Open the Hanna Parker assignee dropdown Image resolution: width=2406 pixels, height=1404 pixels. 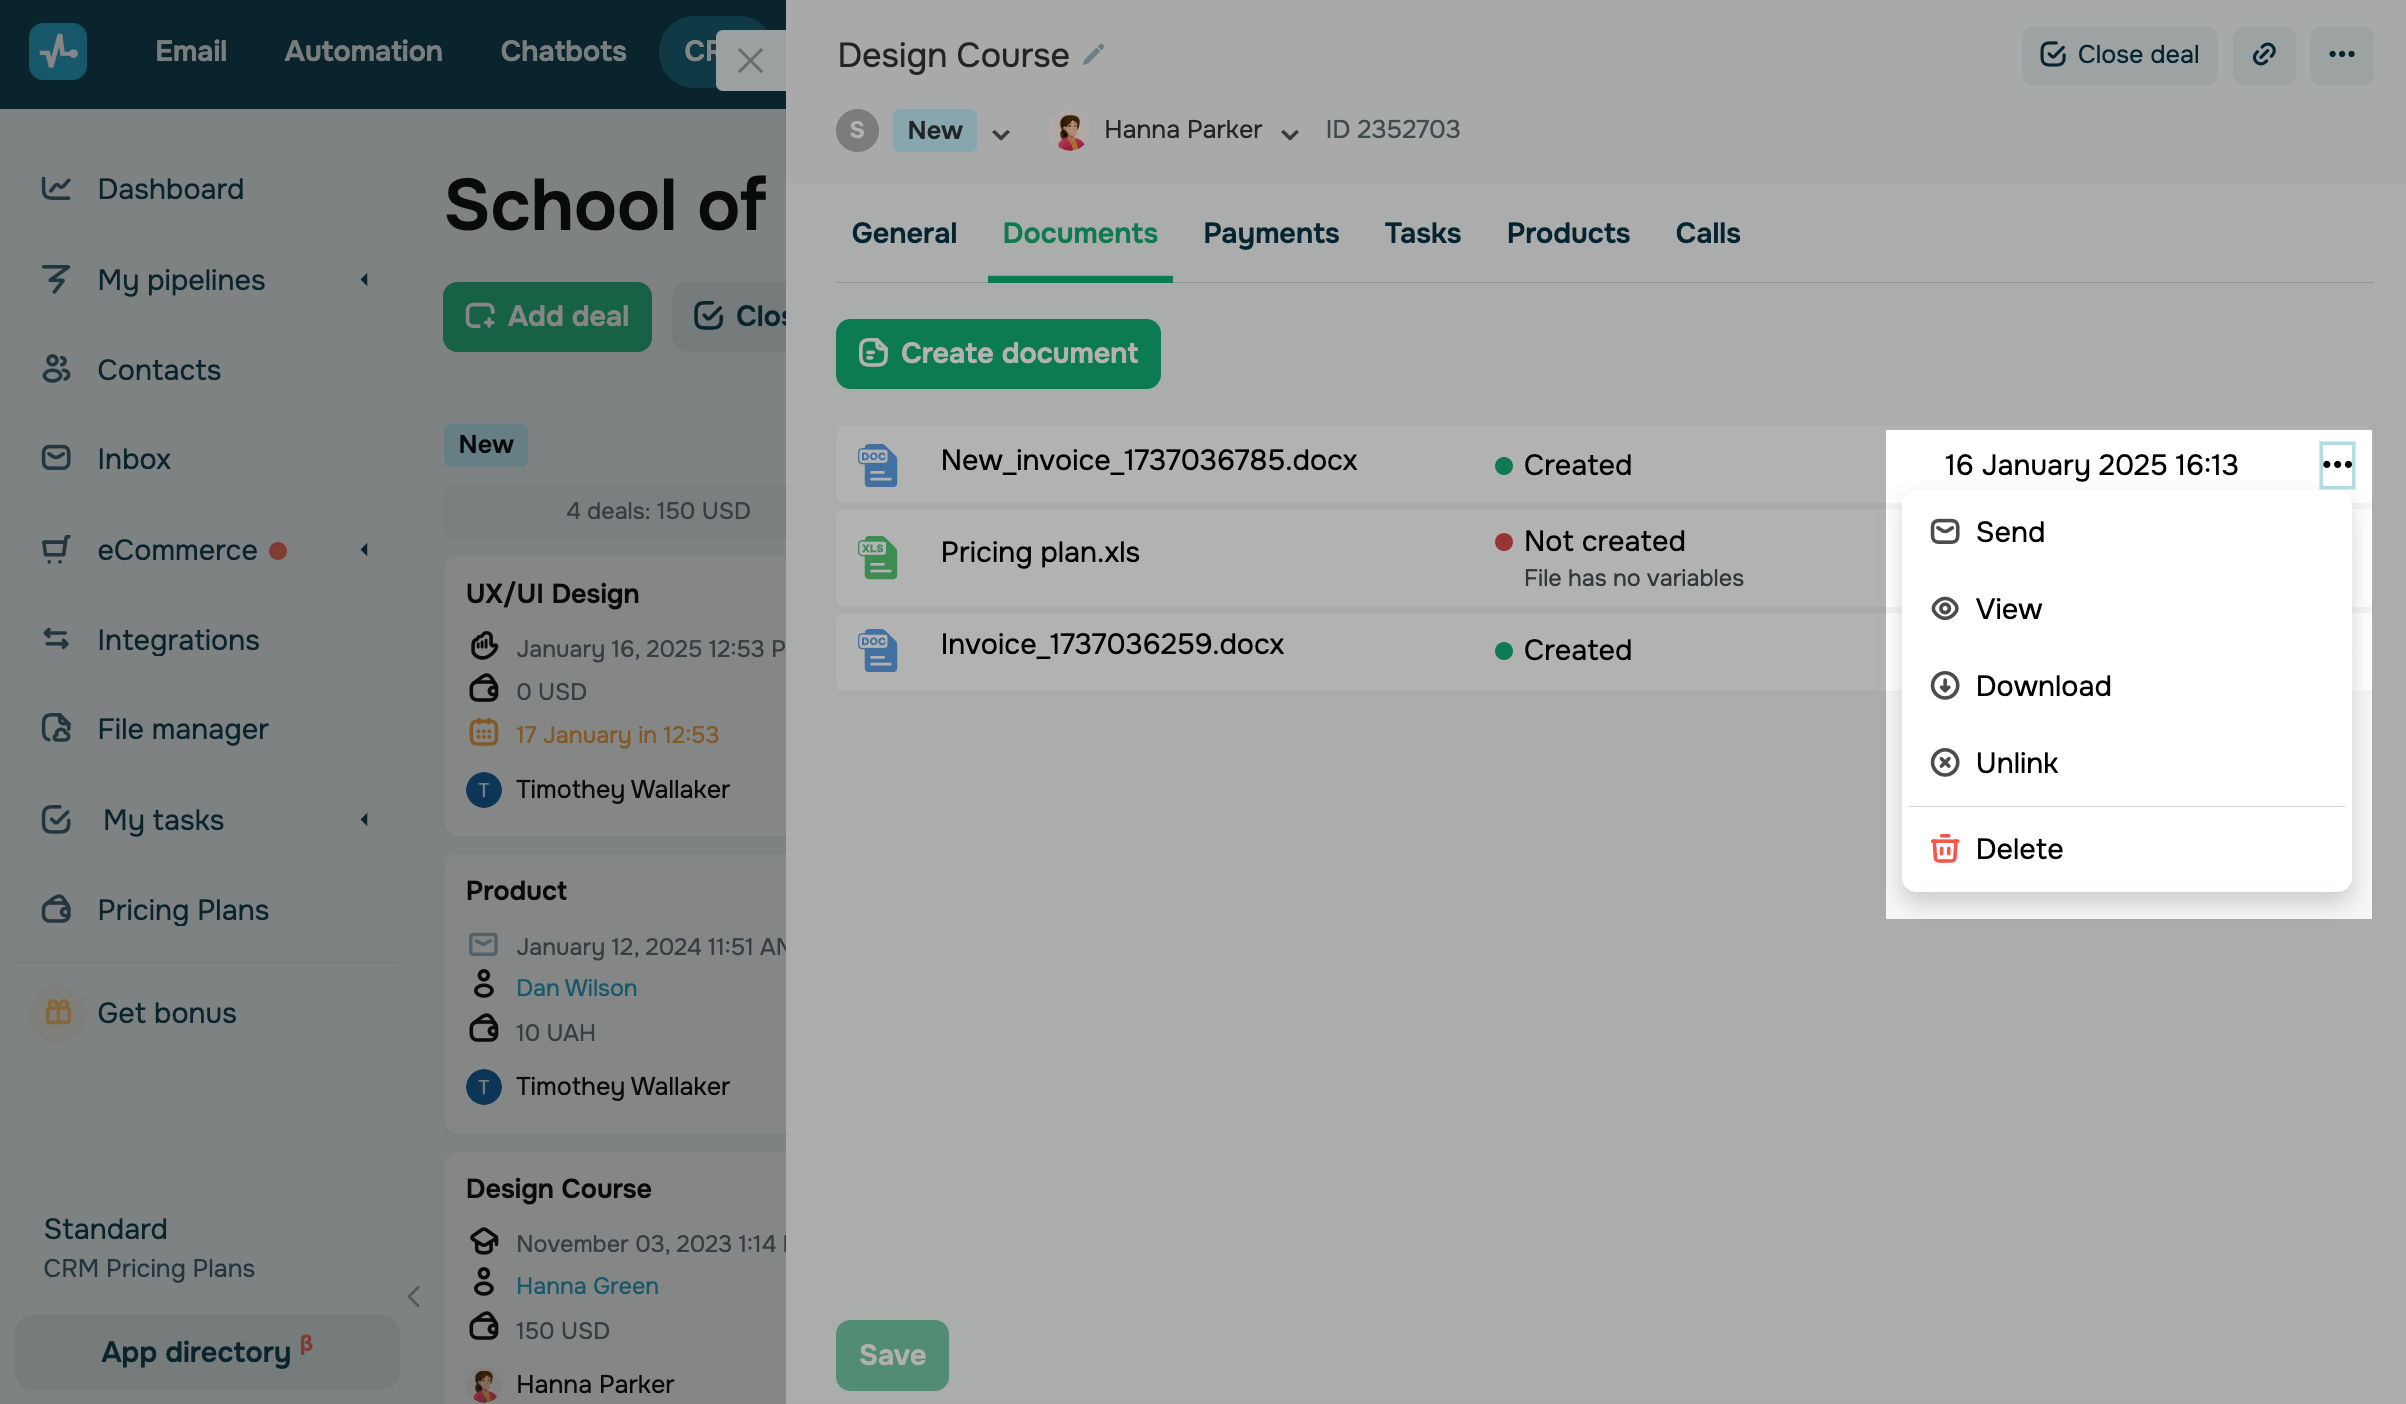[x=1290, y=133]
